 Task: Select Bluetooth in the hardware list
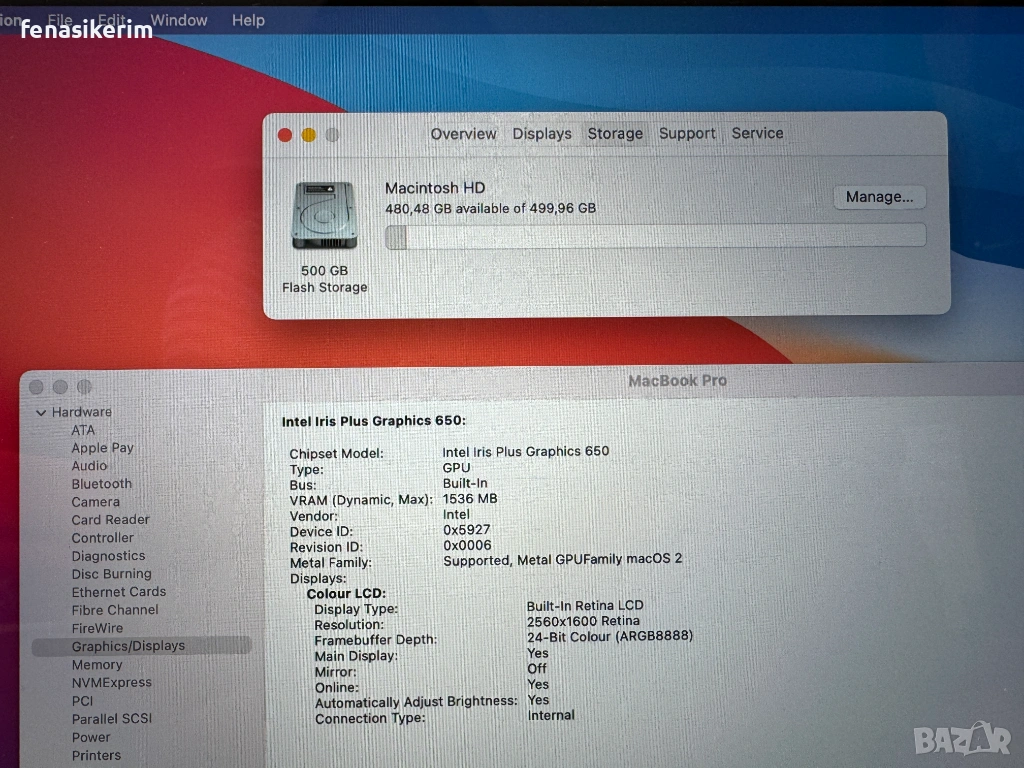point(101,484)
